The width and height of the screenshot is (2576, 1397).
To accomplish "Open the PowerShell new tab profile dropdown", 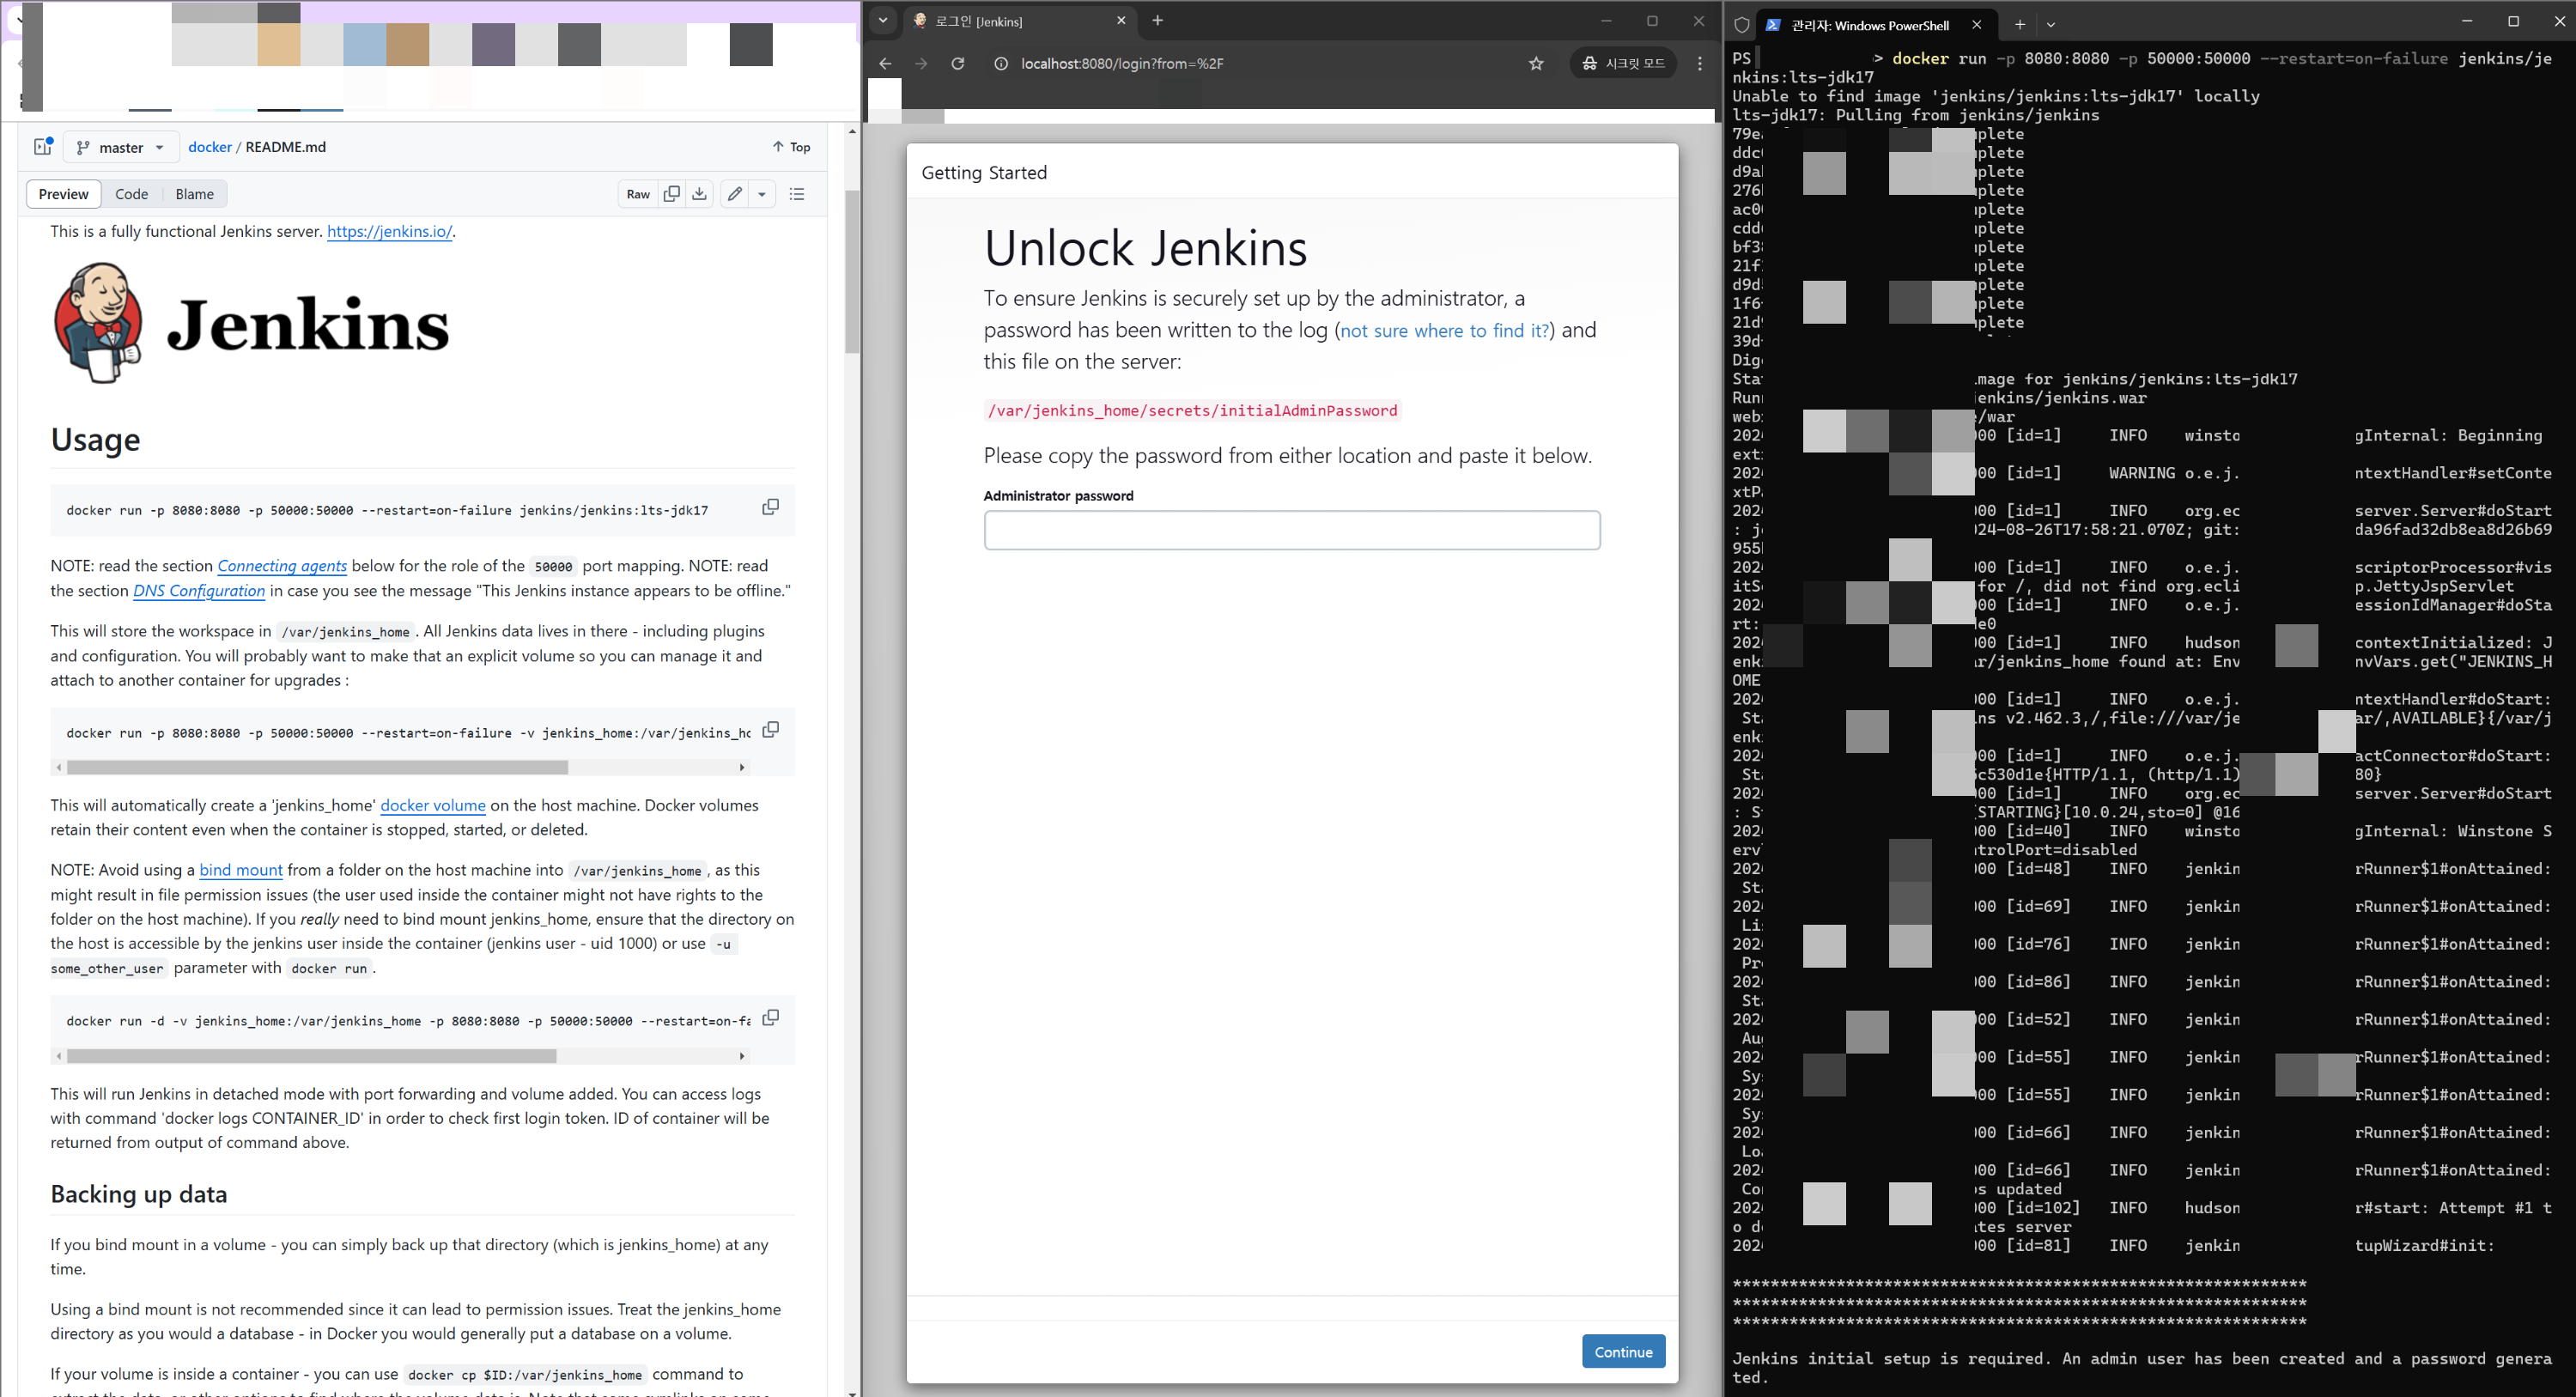I will (x=2051, y=25).
